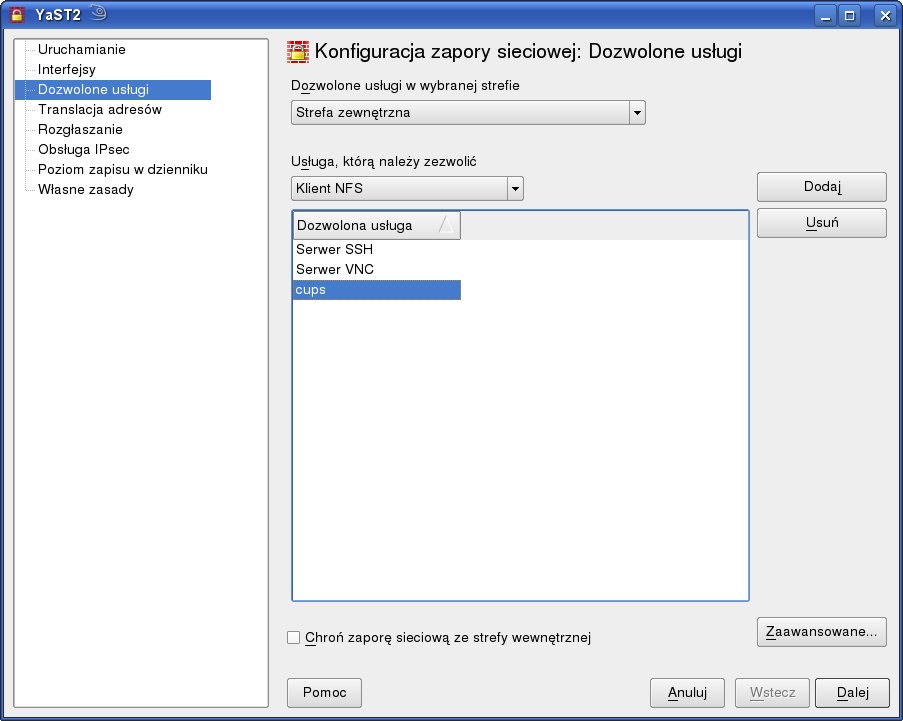The width and height of the screenshot is (903, 721).
Task: Open Translacja adresów section
Action: coord(99,109)
